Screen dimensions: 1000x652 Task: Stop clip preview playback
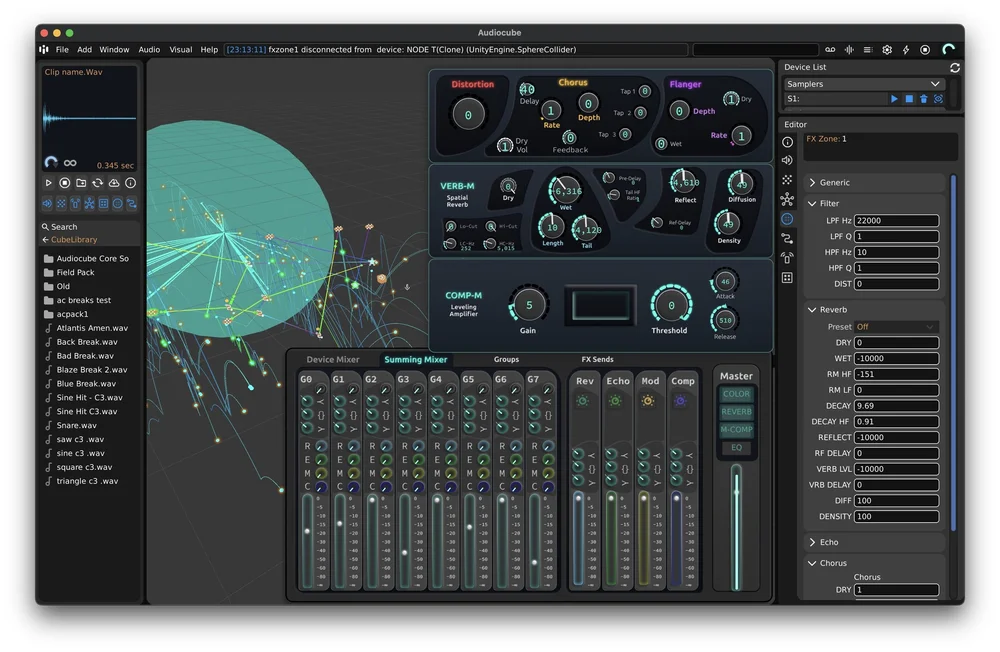tap(64, 183)
